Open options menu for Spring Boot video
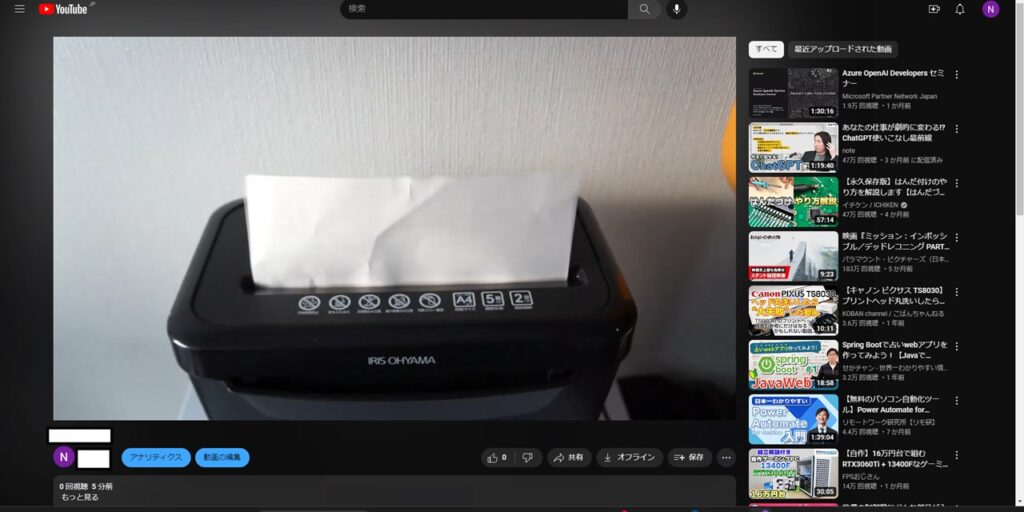1024x512 pixels. point(957,346)
